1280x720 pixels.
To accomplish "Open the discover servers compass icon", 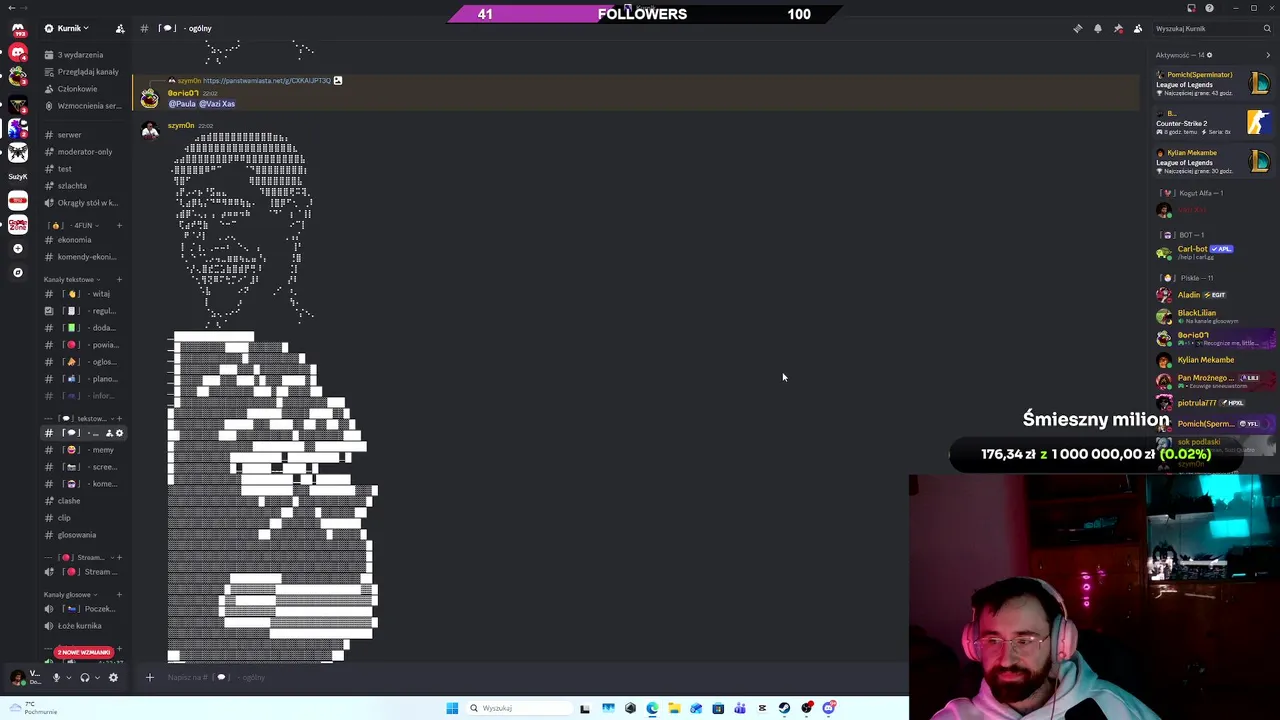I will pyautogui.click(x=18, y=272).
